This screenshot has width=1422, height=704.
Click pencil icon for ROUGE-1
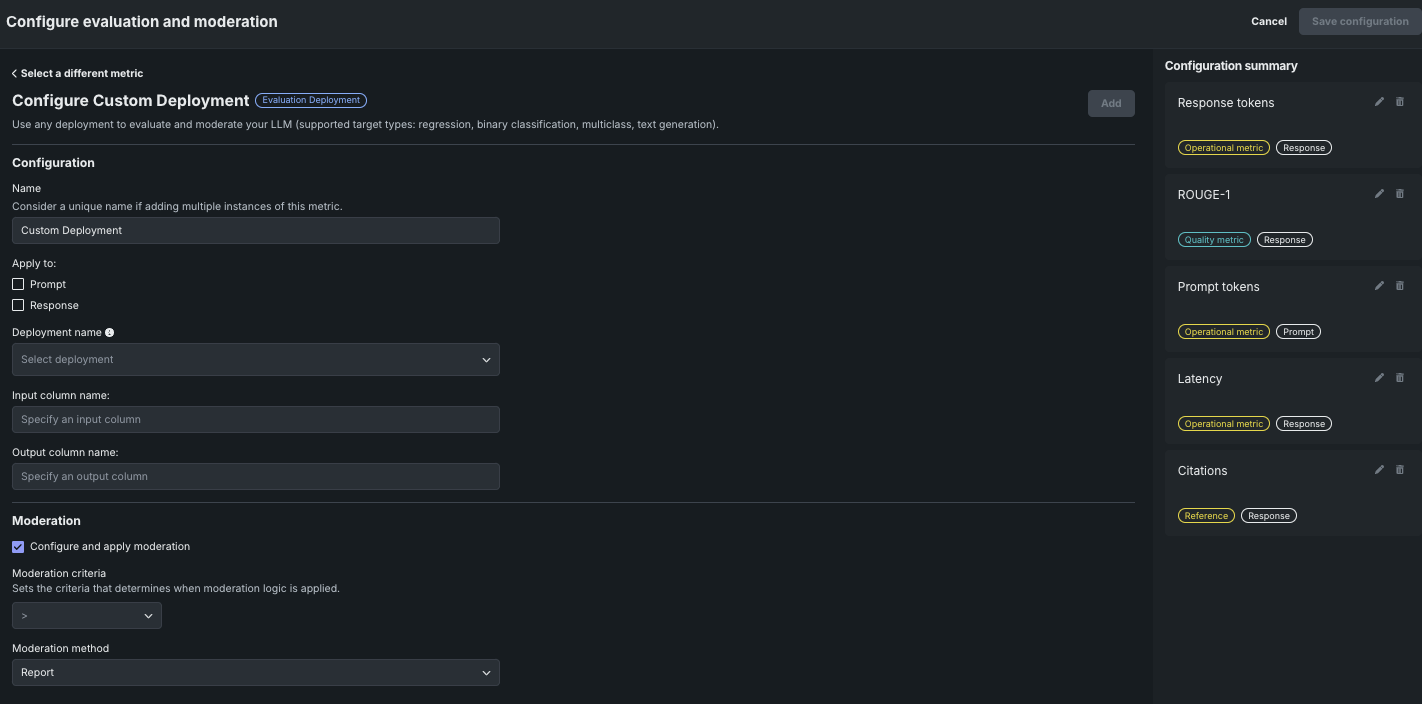tap(1379, 194)
